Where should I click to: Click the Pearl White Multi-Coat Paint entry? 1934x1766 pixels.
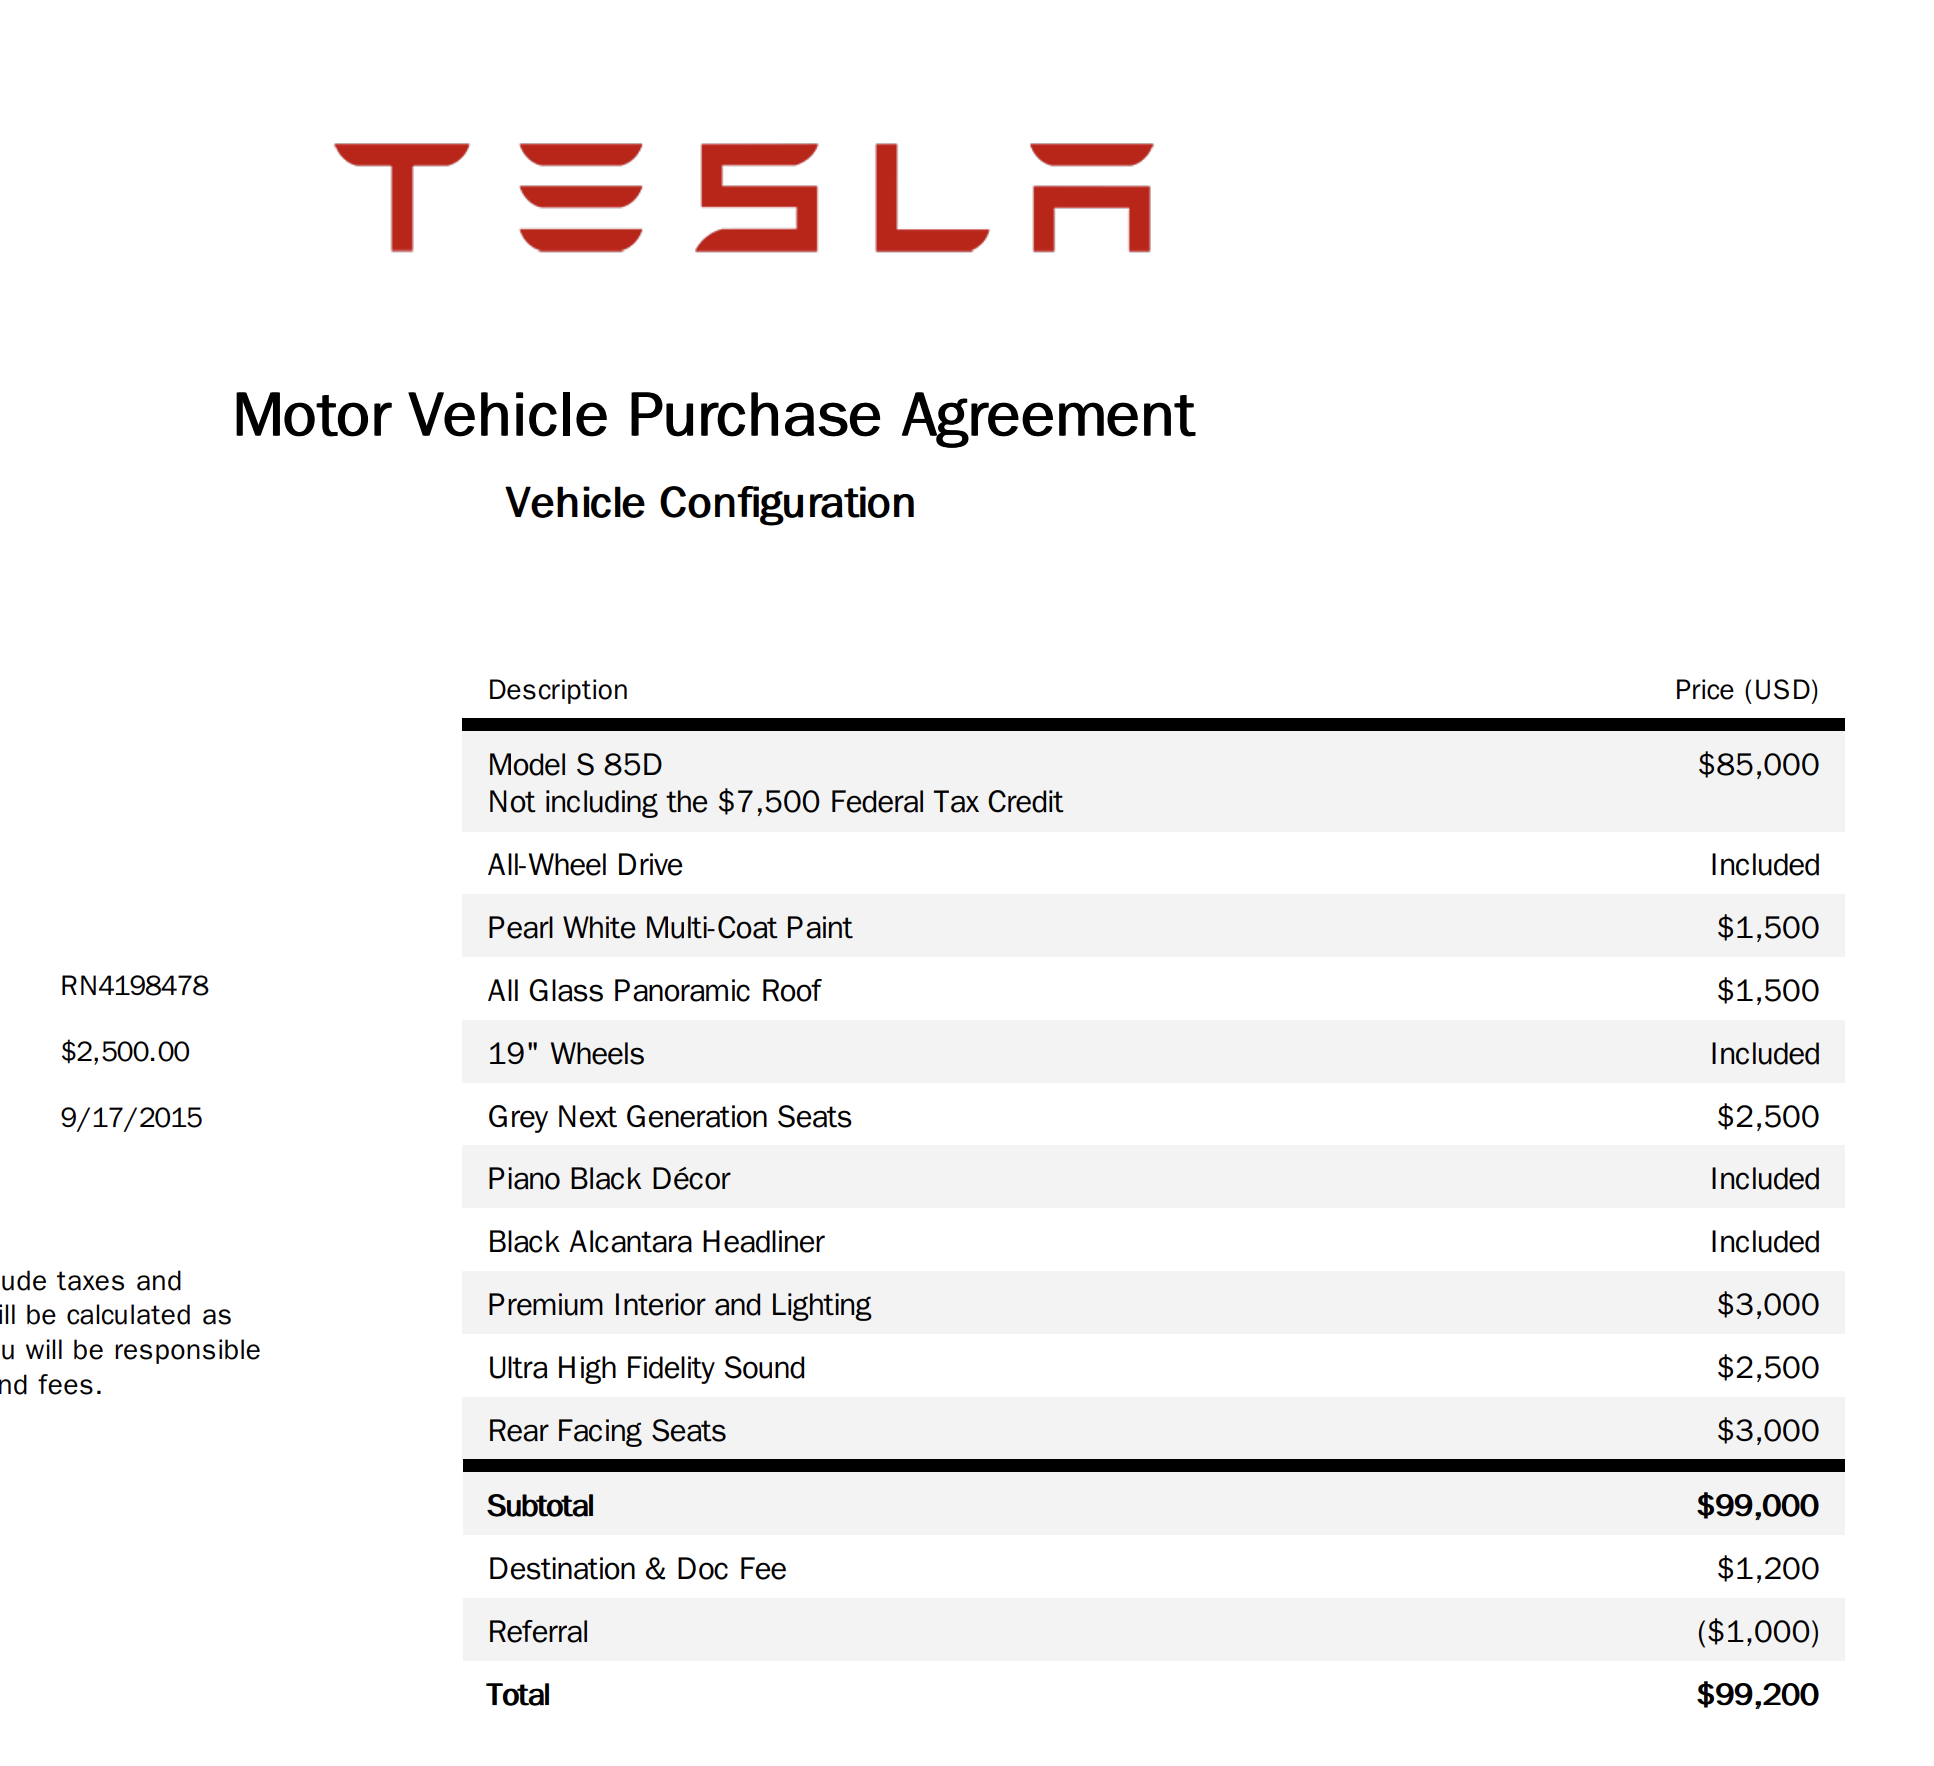[669, 928]
